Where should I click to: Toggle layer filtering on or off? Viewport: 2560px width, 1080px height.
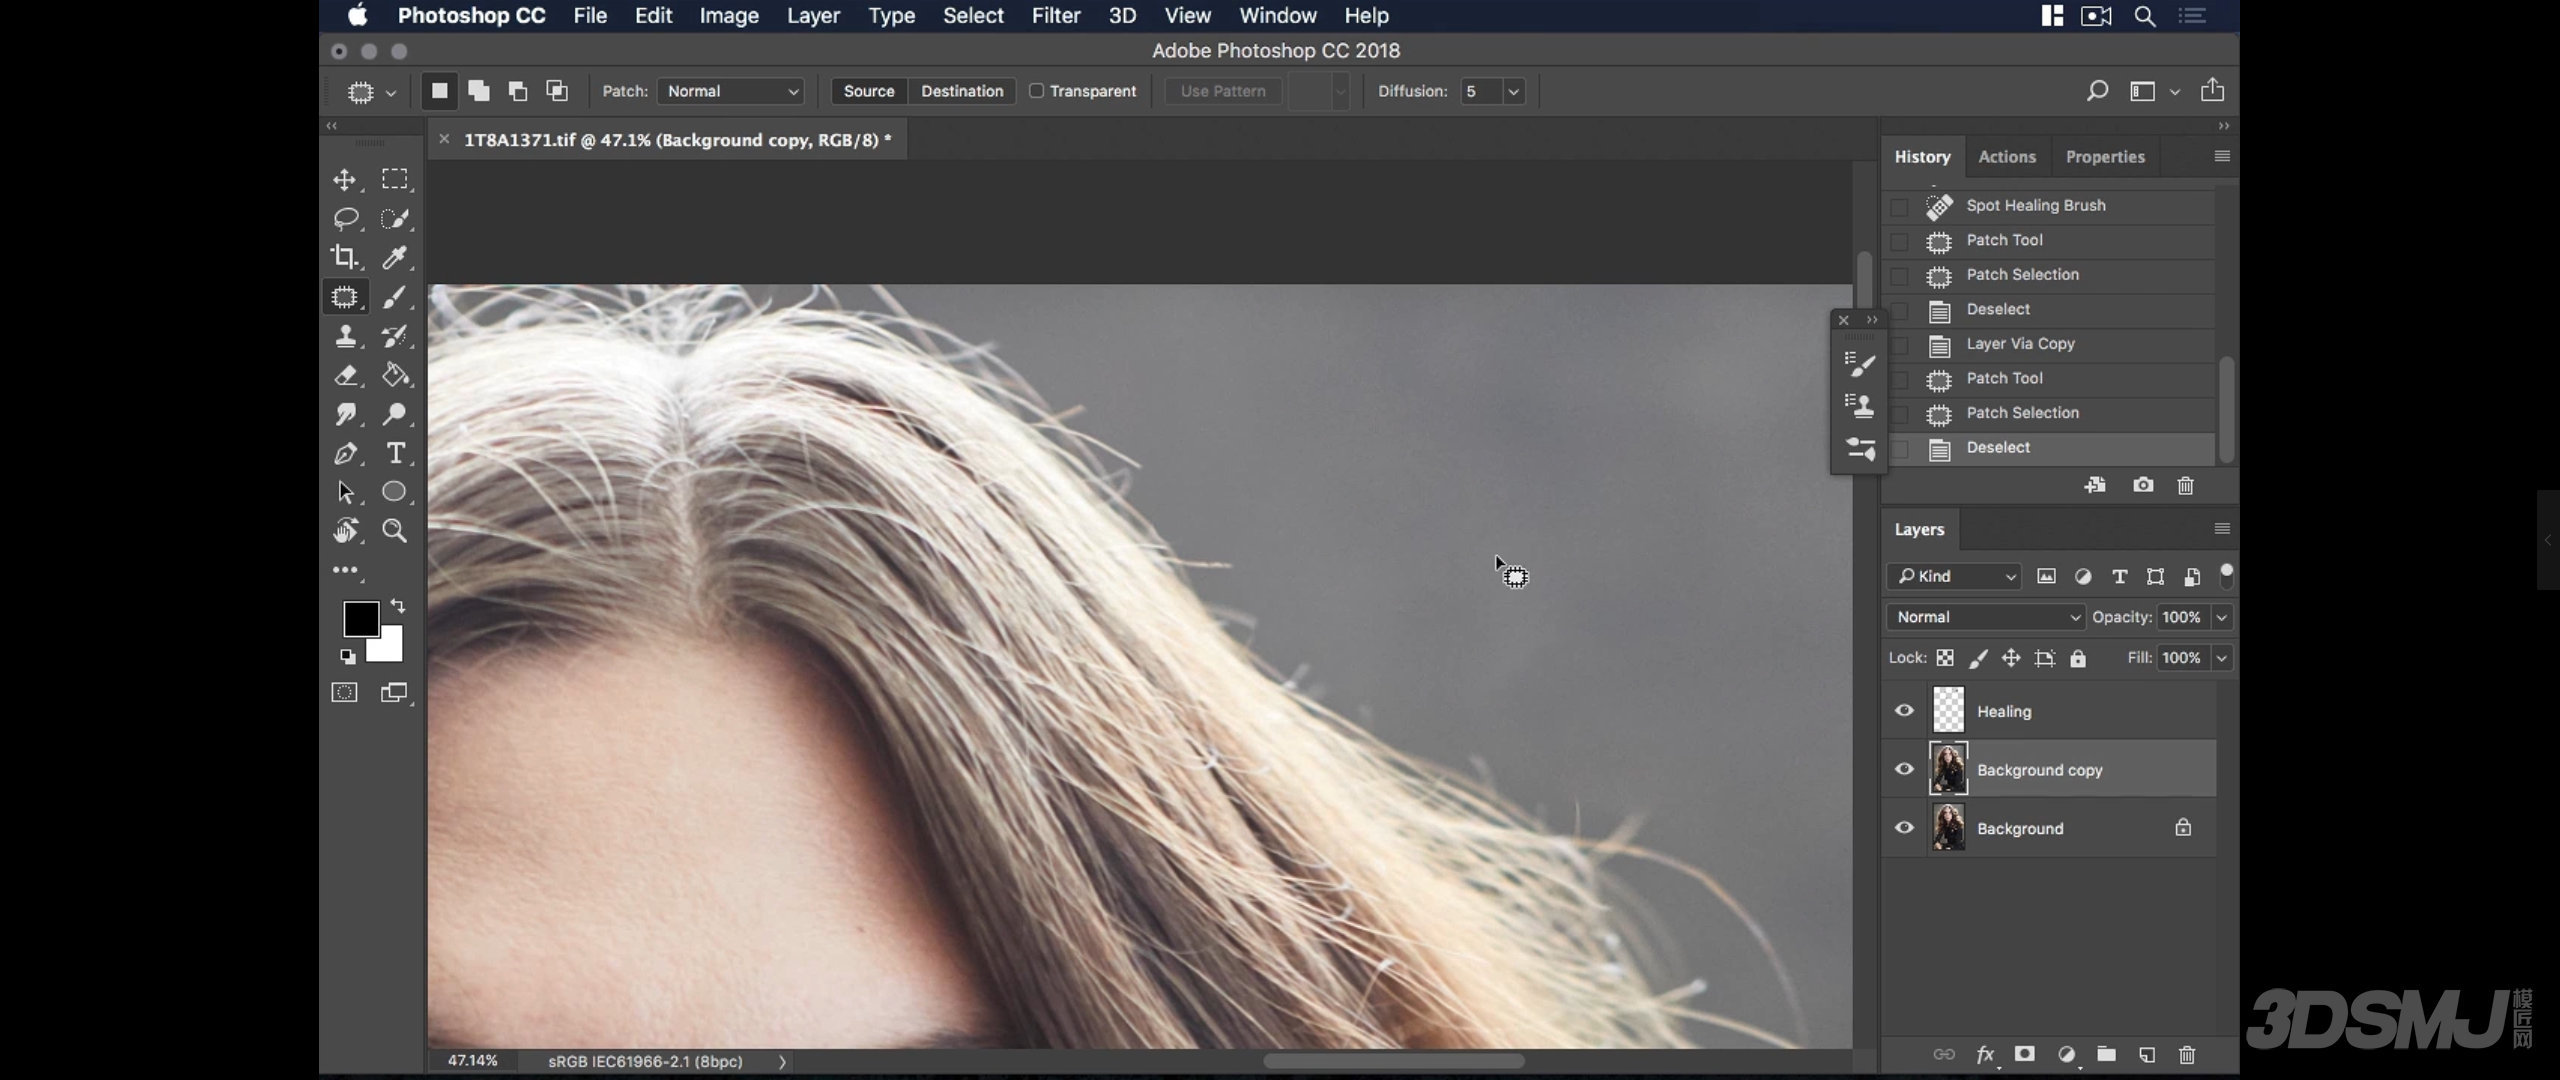coord(2226,575)
